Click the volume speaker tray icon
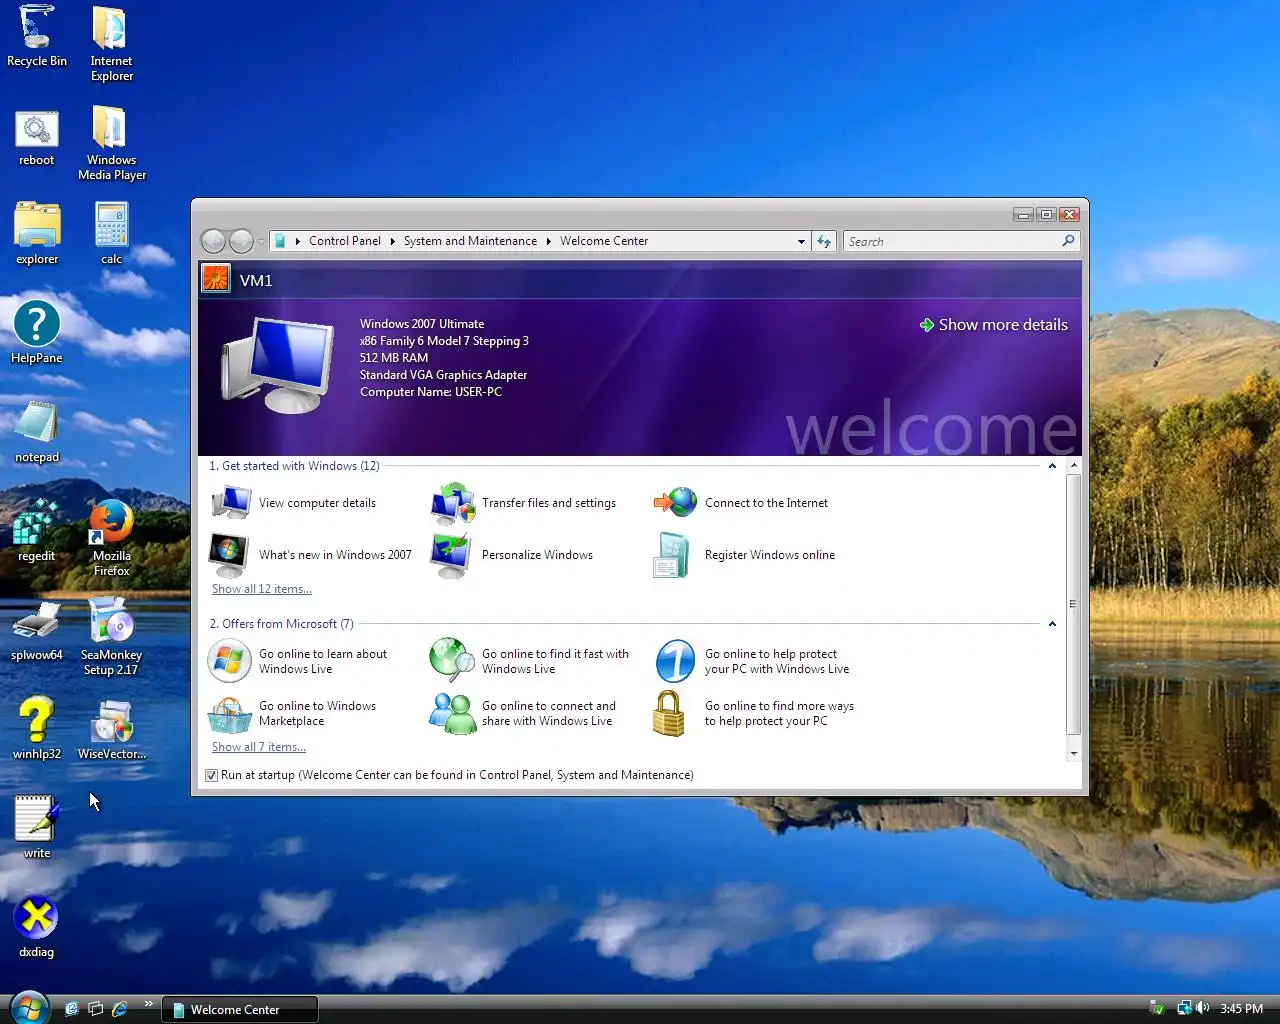Screen dimensions: 1280x1024 (x=1203, y=1008)
